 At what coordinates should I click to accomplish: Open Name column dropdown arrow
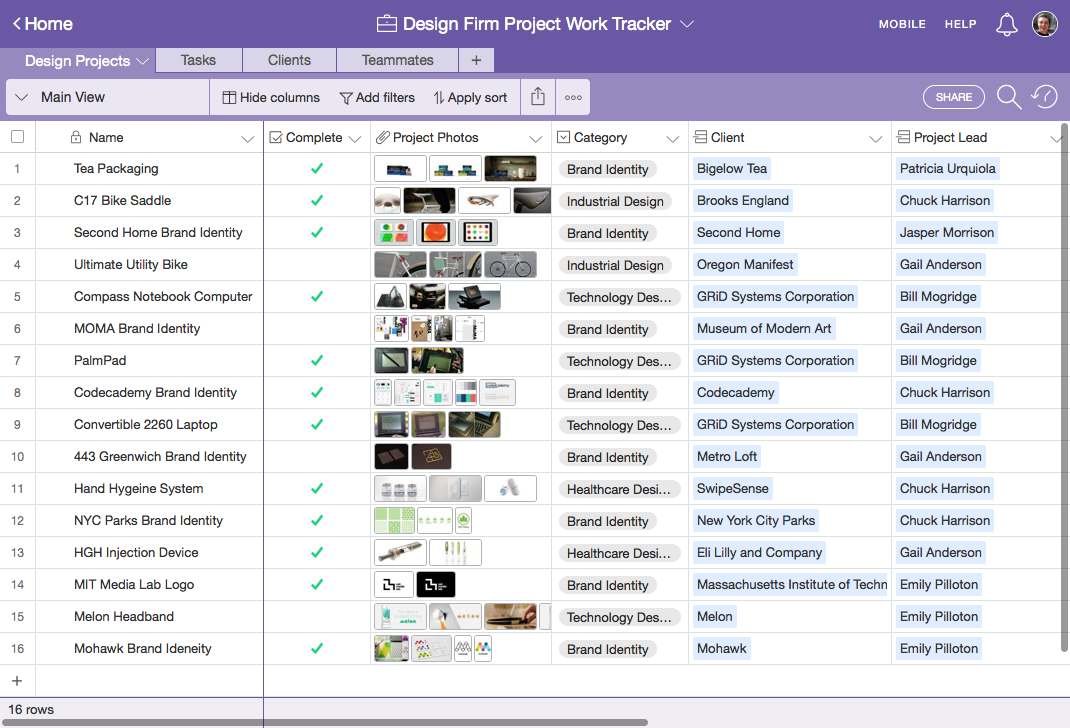click(x=247, y=139)
